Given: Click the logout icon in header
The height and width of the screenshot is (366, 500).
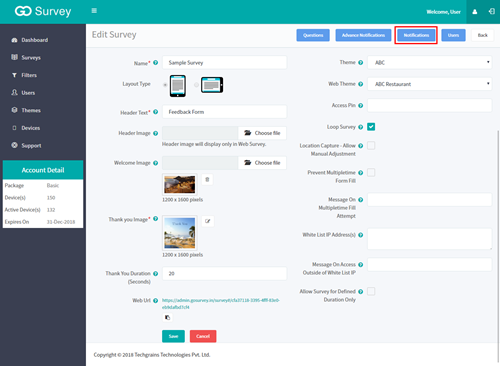Looking at the screenshot, I should click(491, 11).
